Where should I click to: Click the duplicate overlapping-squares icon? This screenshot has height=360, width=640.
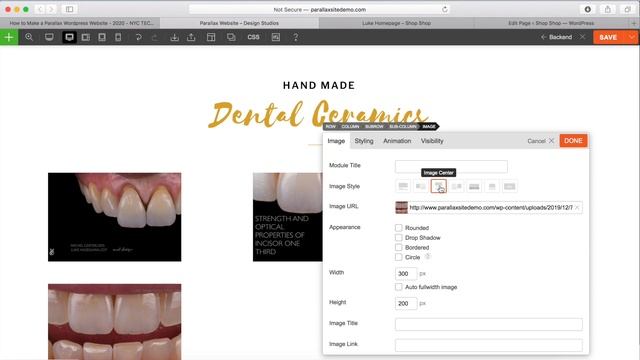231,37
